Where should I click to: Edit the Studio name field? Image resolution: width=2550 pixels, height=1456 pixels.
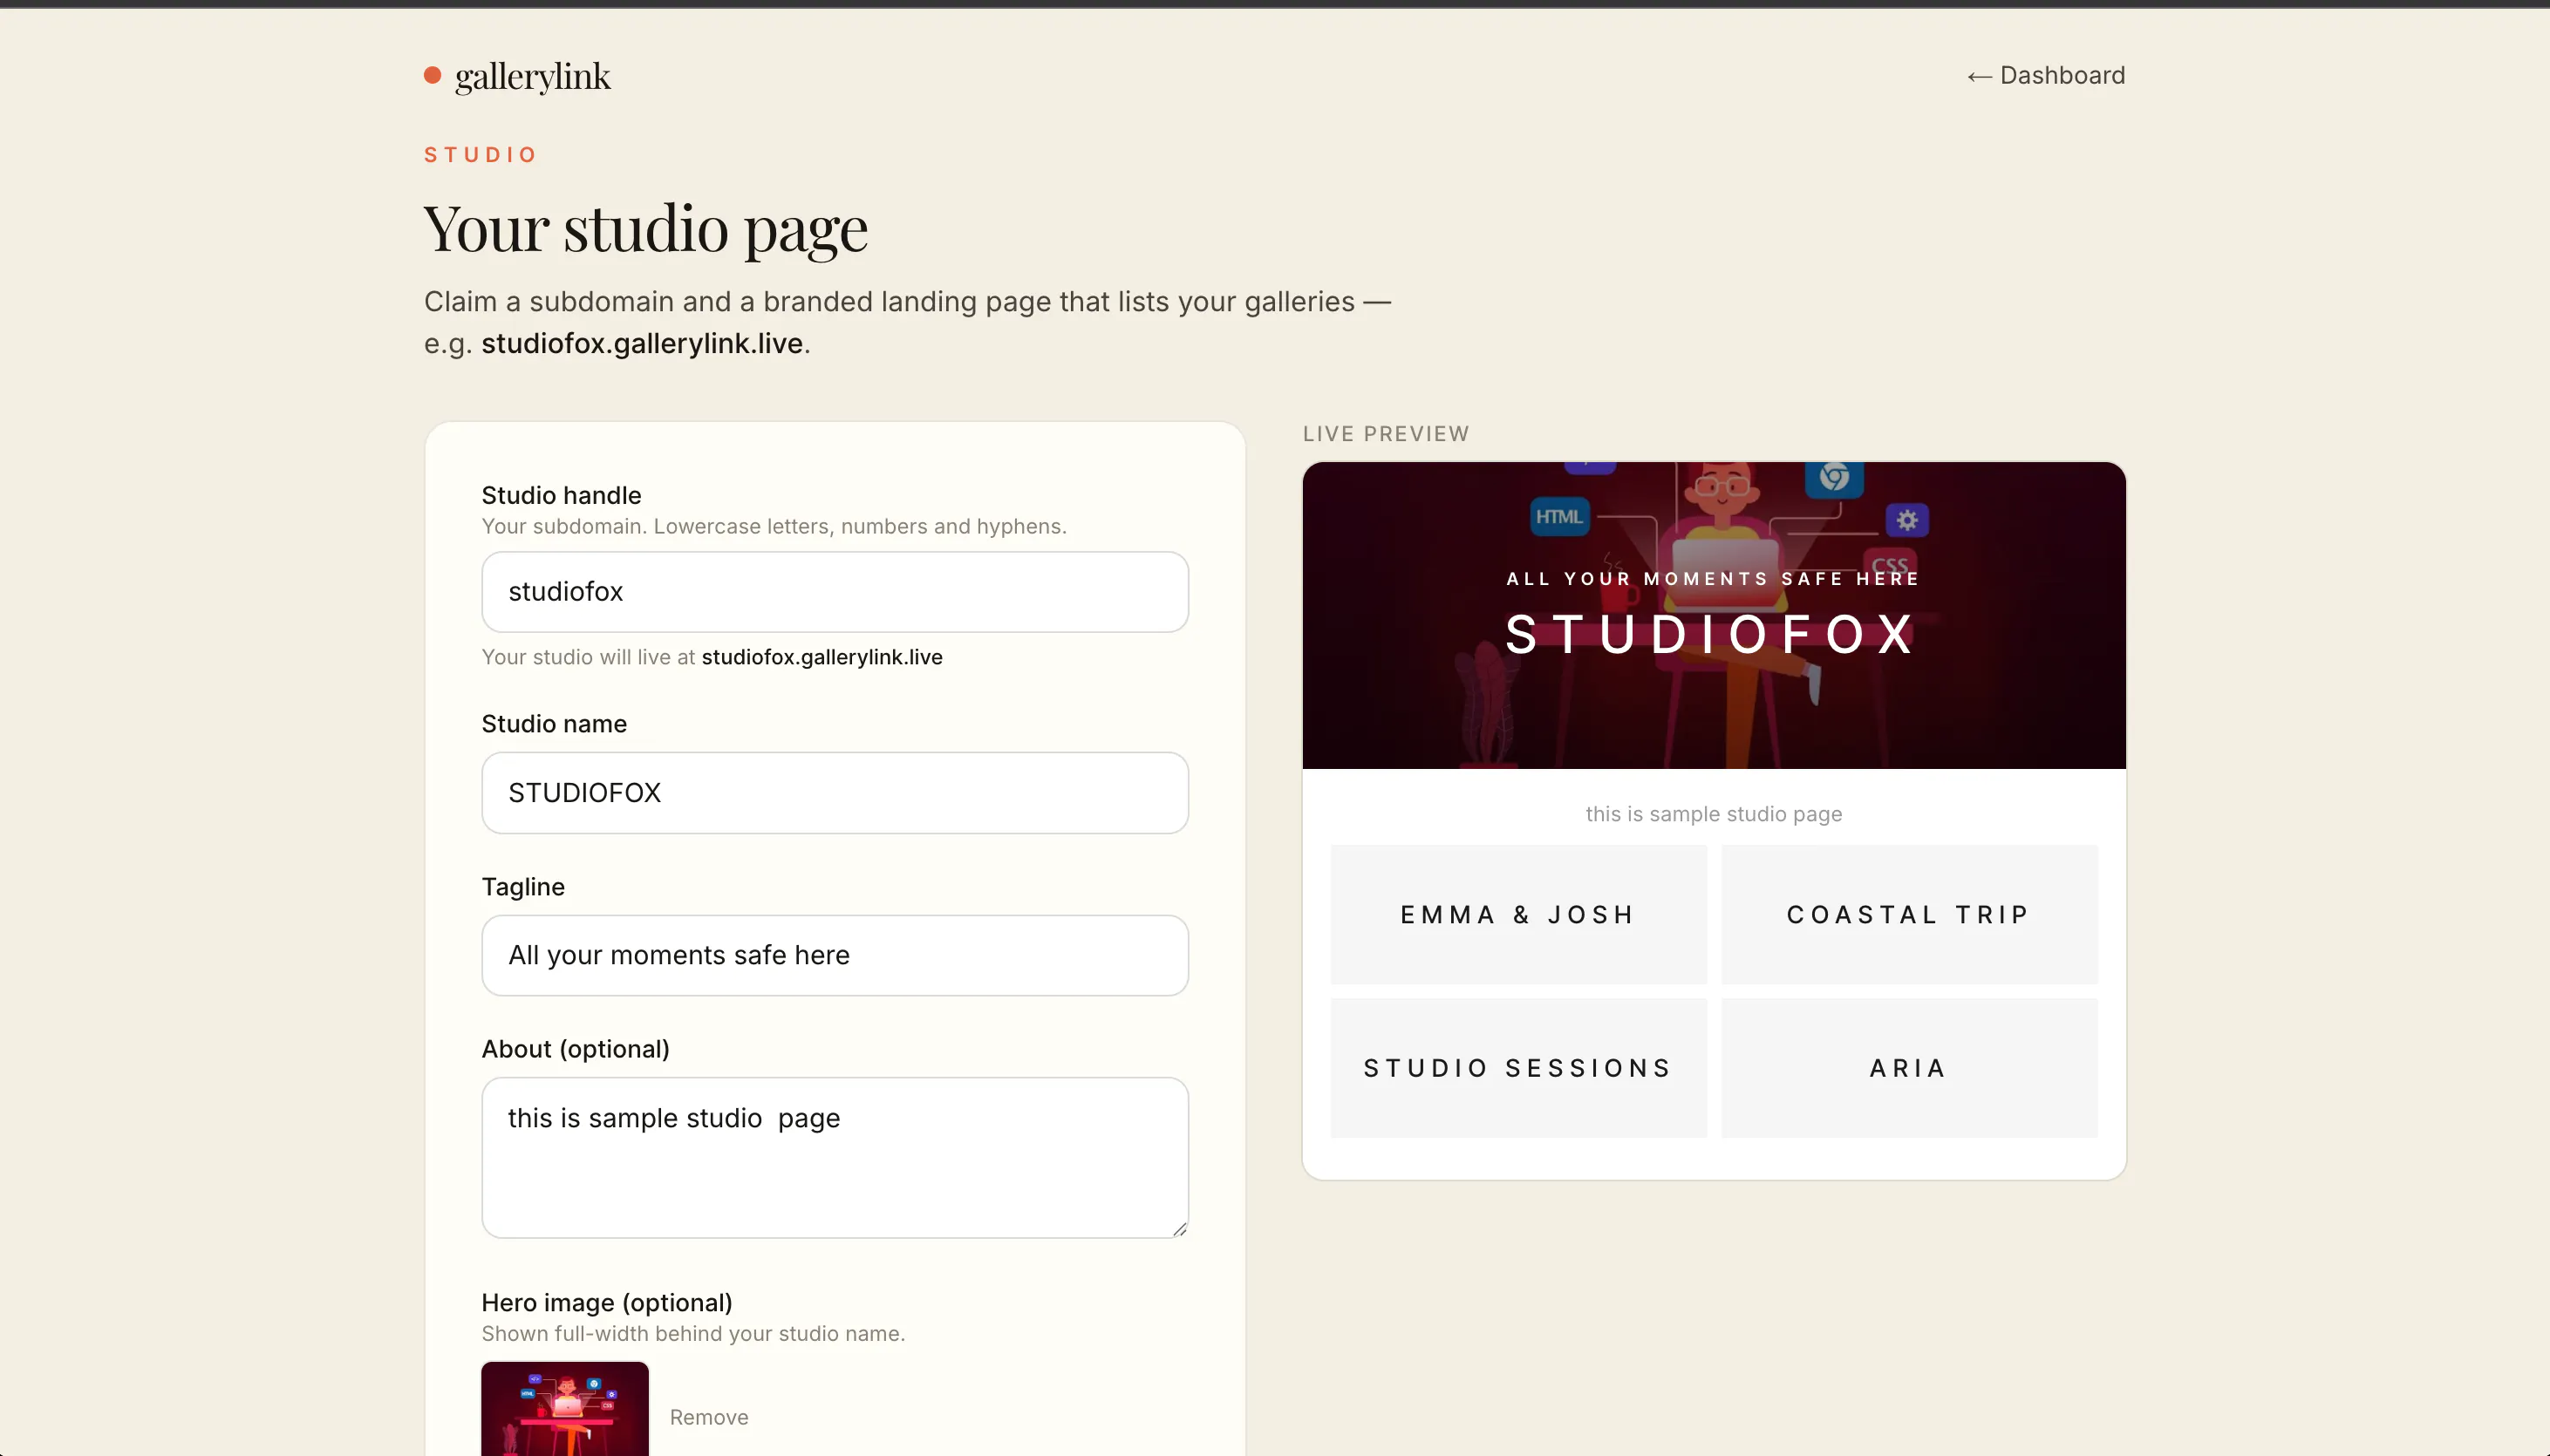(x=834, y=792)
